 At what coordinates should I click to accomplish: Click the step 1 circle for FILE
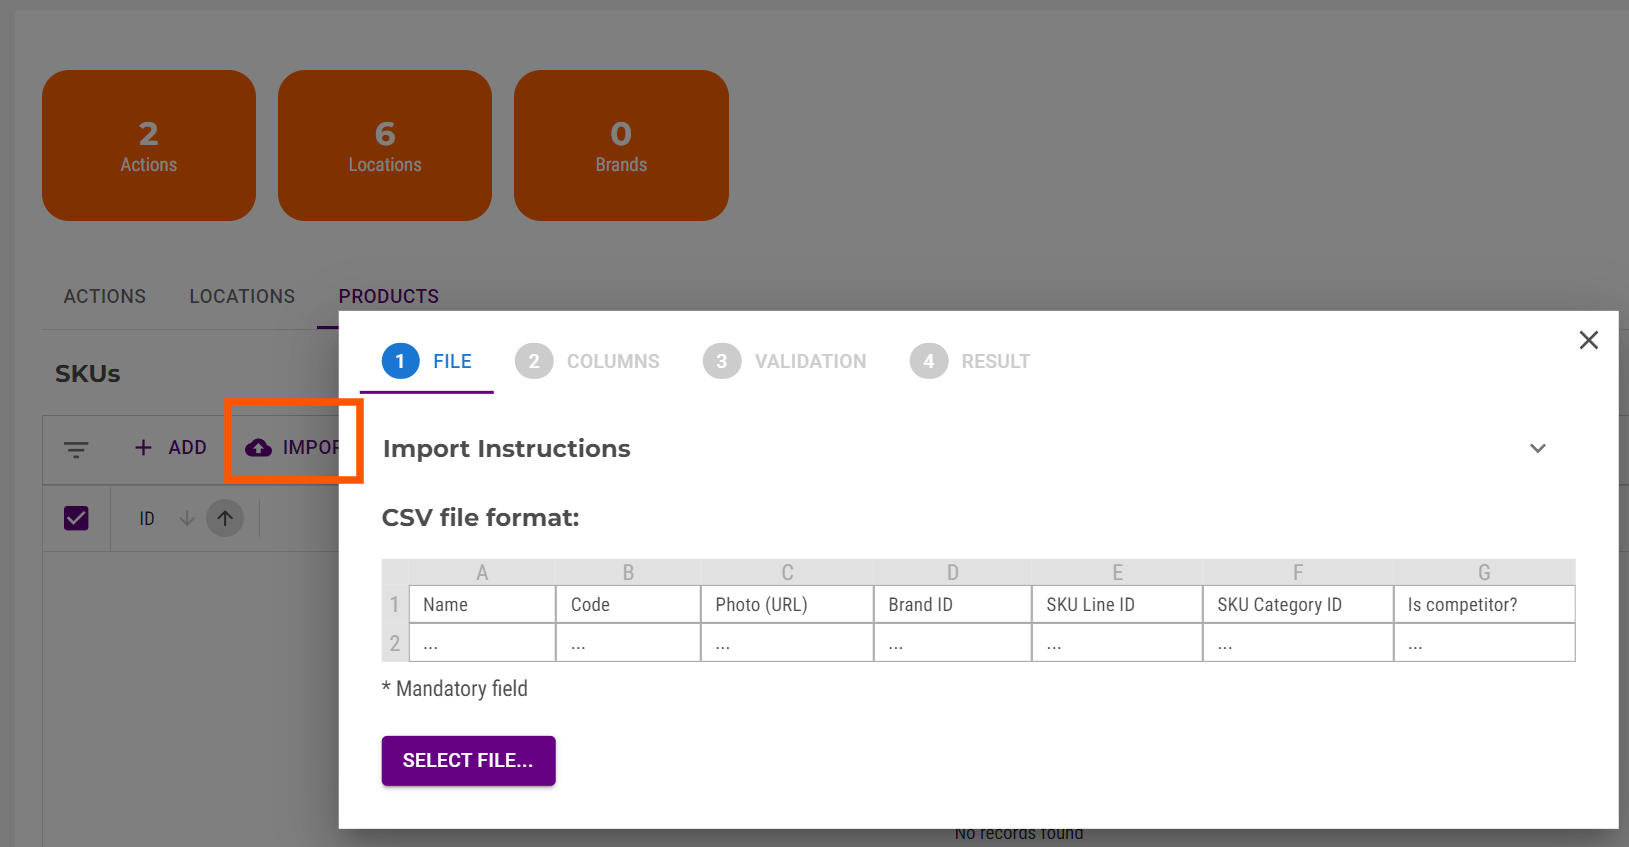pyautogui.click(x=400, y=361)
